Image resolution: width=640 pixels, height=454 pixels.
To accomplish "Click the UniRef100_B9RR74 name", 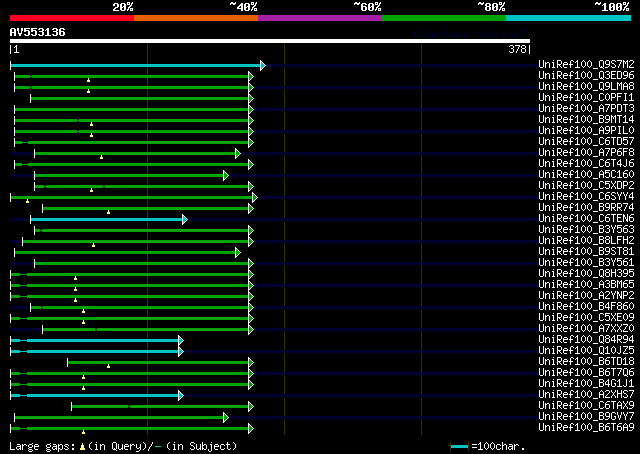I will [x=586, y=208].
